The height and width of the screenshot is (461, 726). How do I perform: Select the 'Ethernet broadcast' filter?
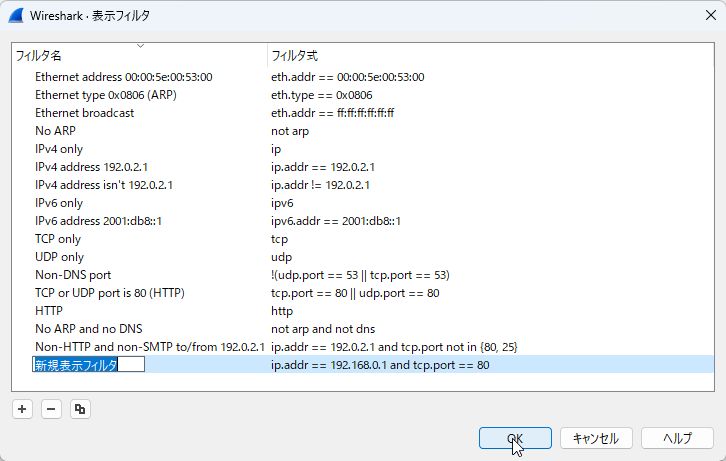pyautogui.click(x=84, y=113)
